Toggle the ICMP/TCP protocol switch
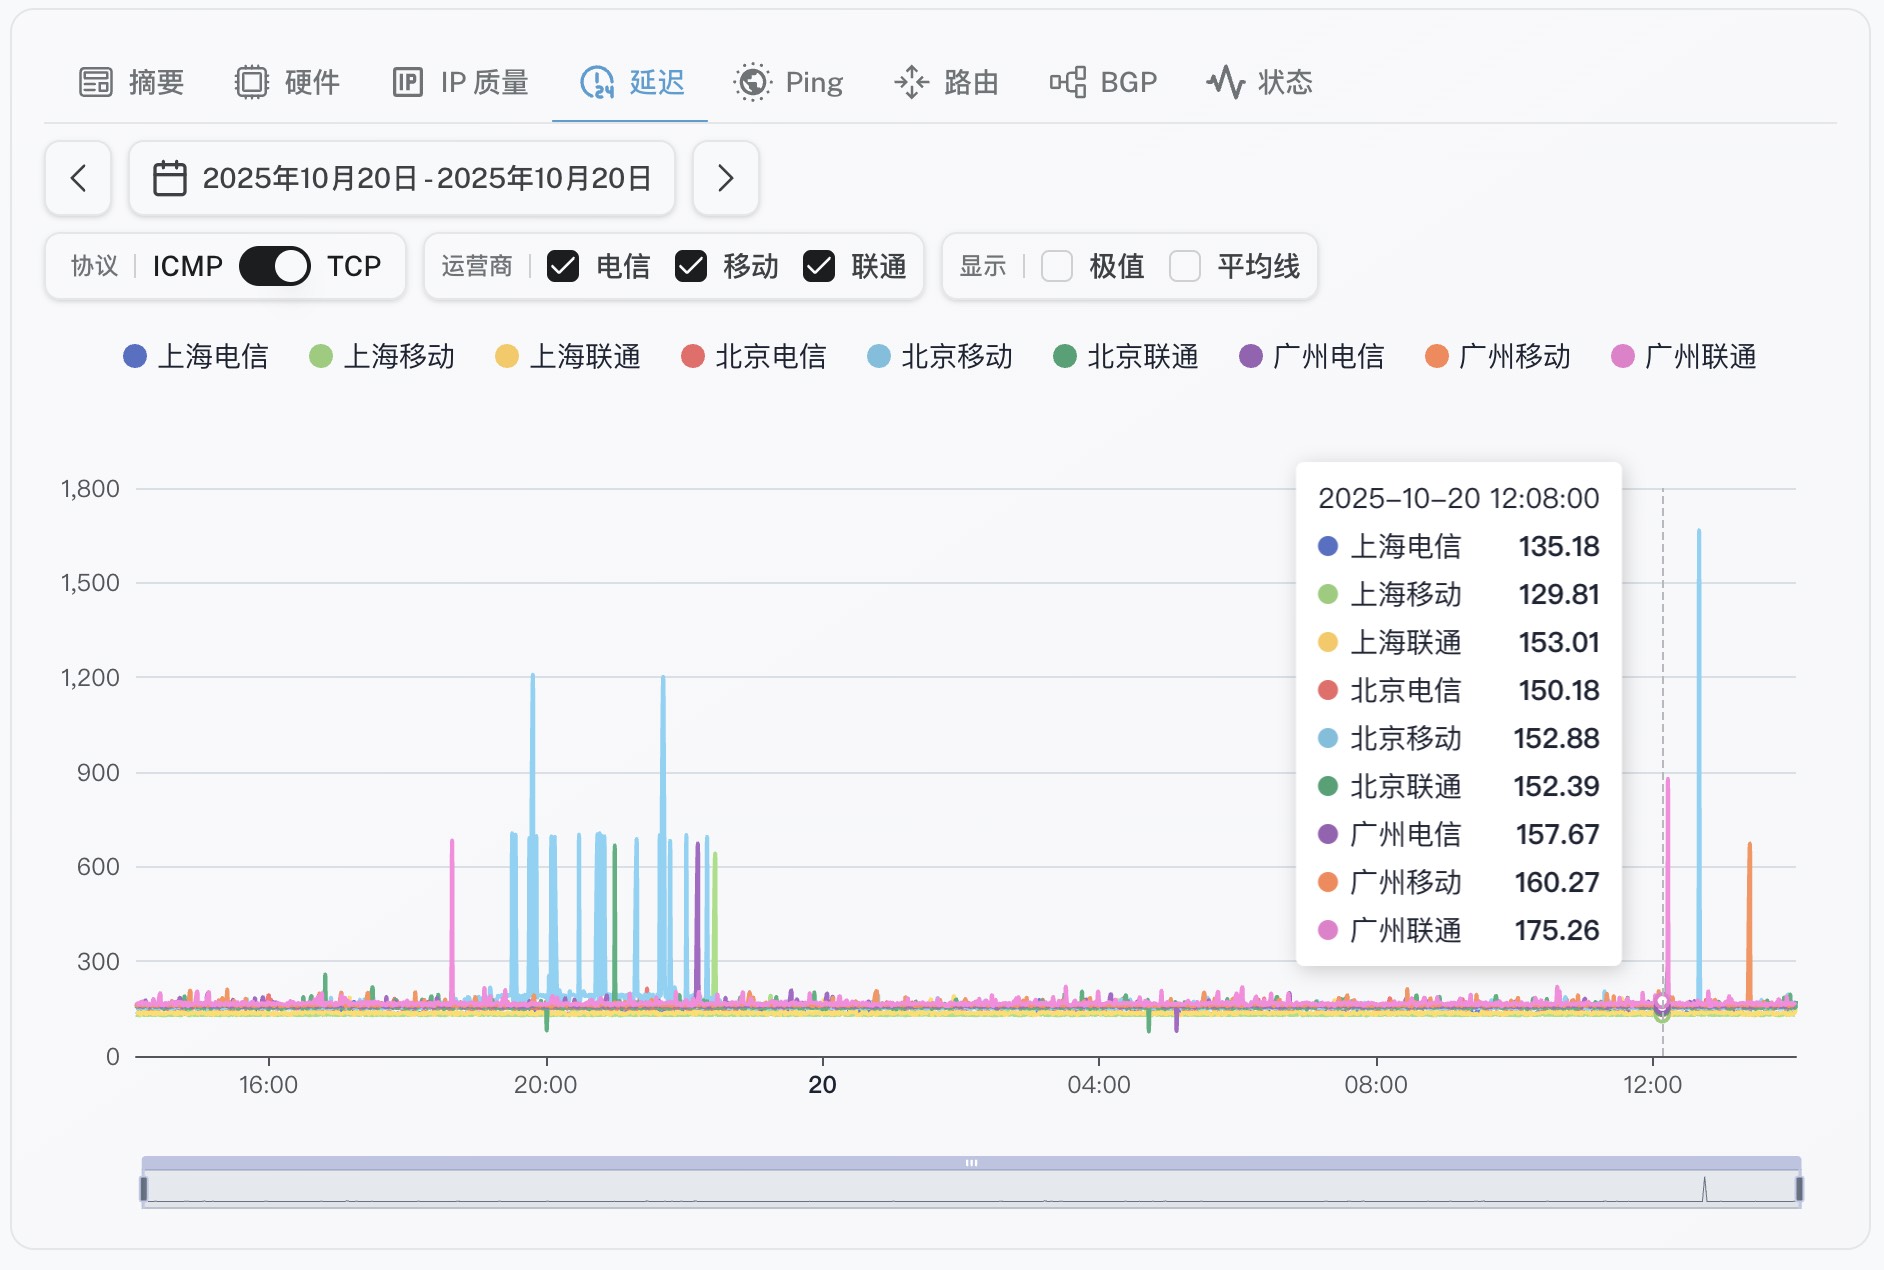 click(x=274, y=266)
